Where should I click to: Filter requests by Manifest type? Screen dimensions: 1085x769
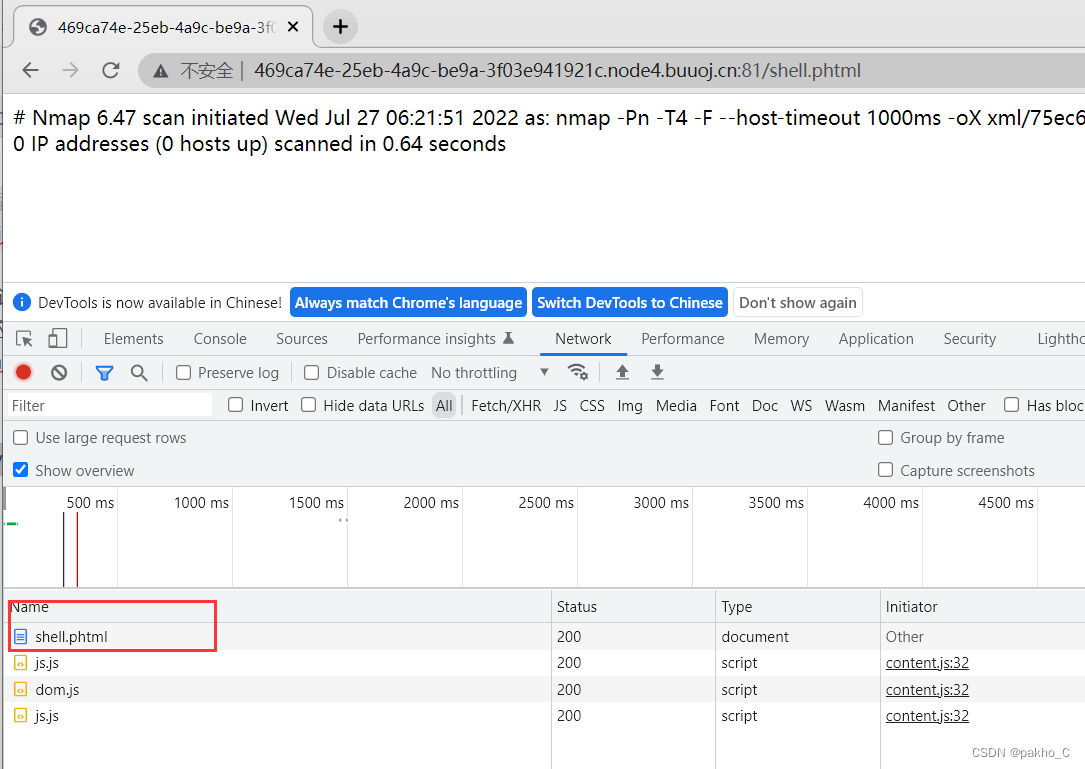(x=906, y=406)
